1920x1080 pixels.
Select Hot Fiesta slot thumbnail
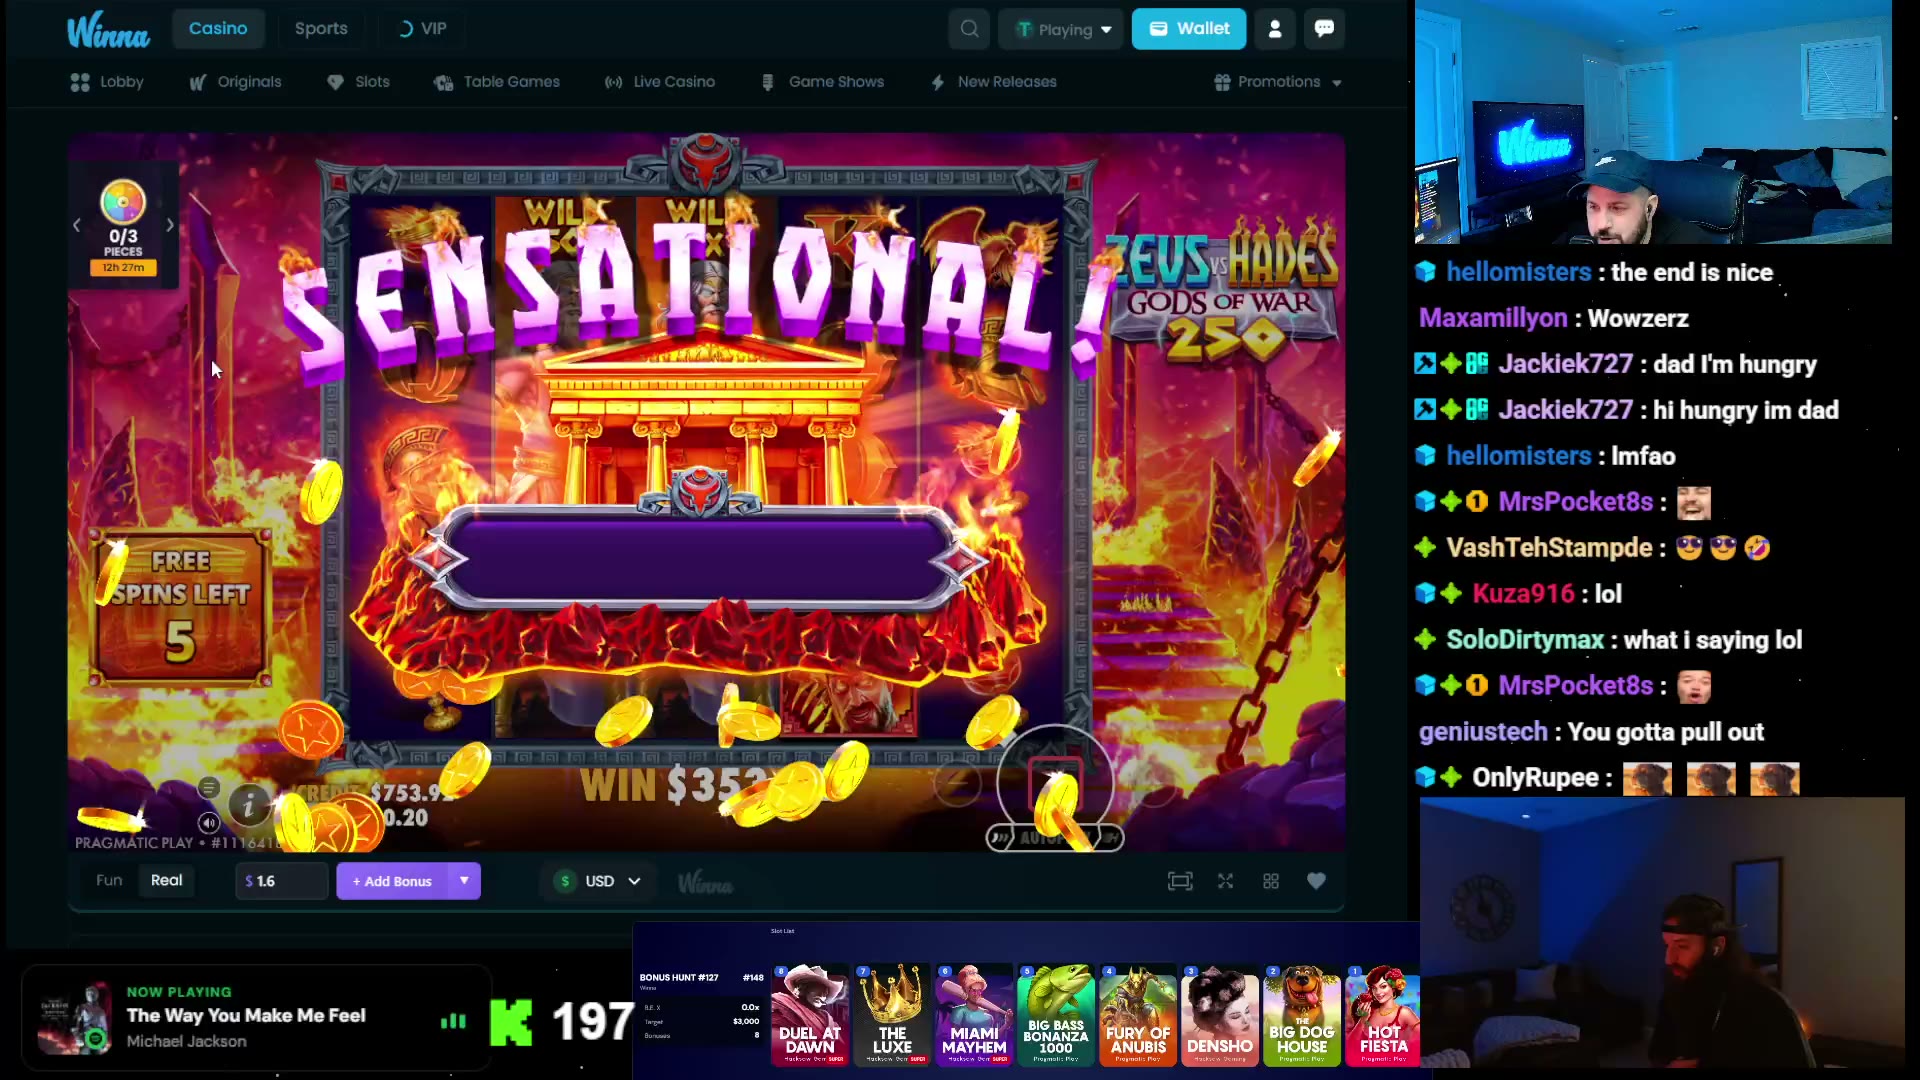[x=1383, y=1015]
